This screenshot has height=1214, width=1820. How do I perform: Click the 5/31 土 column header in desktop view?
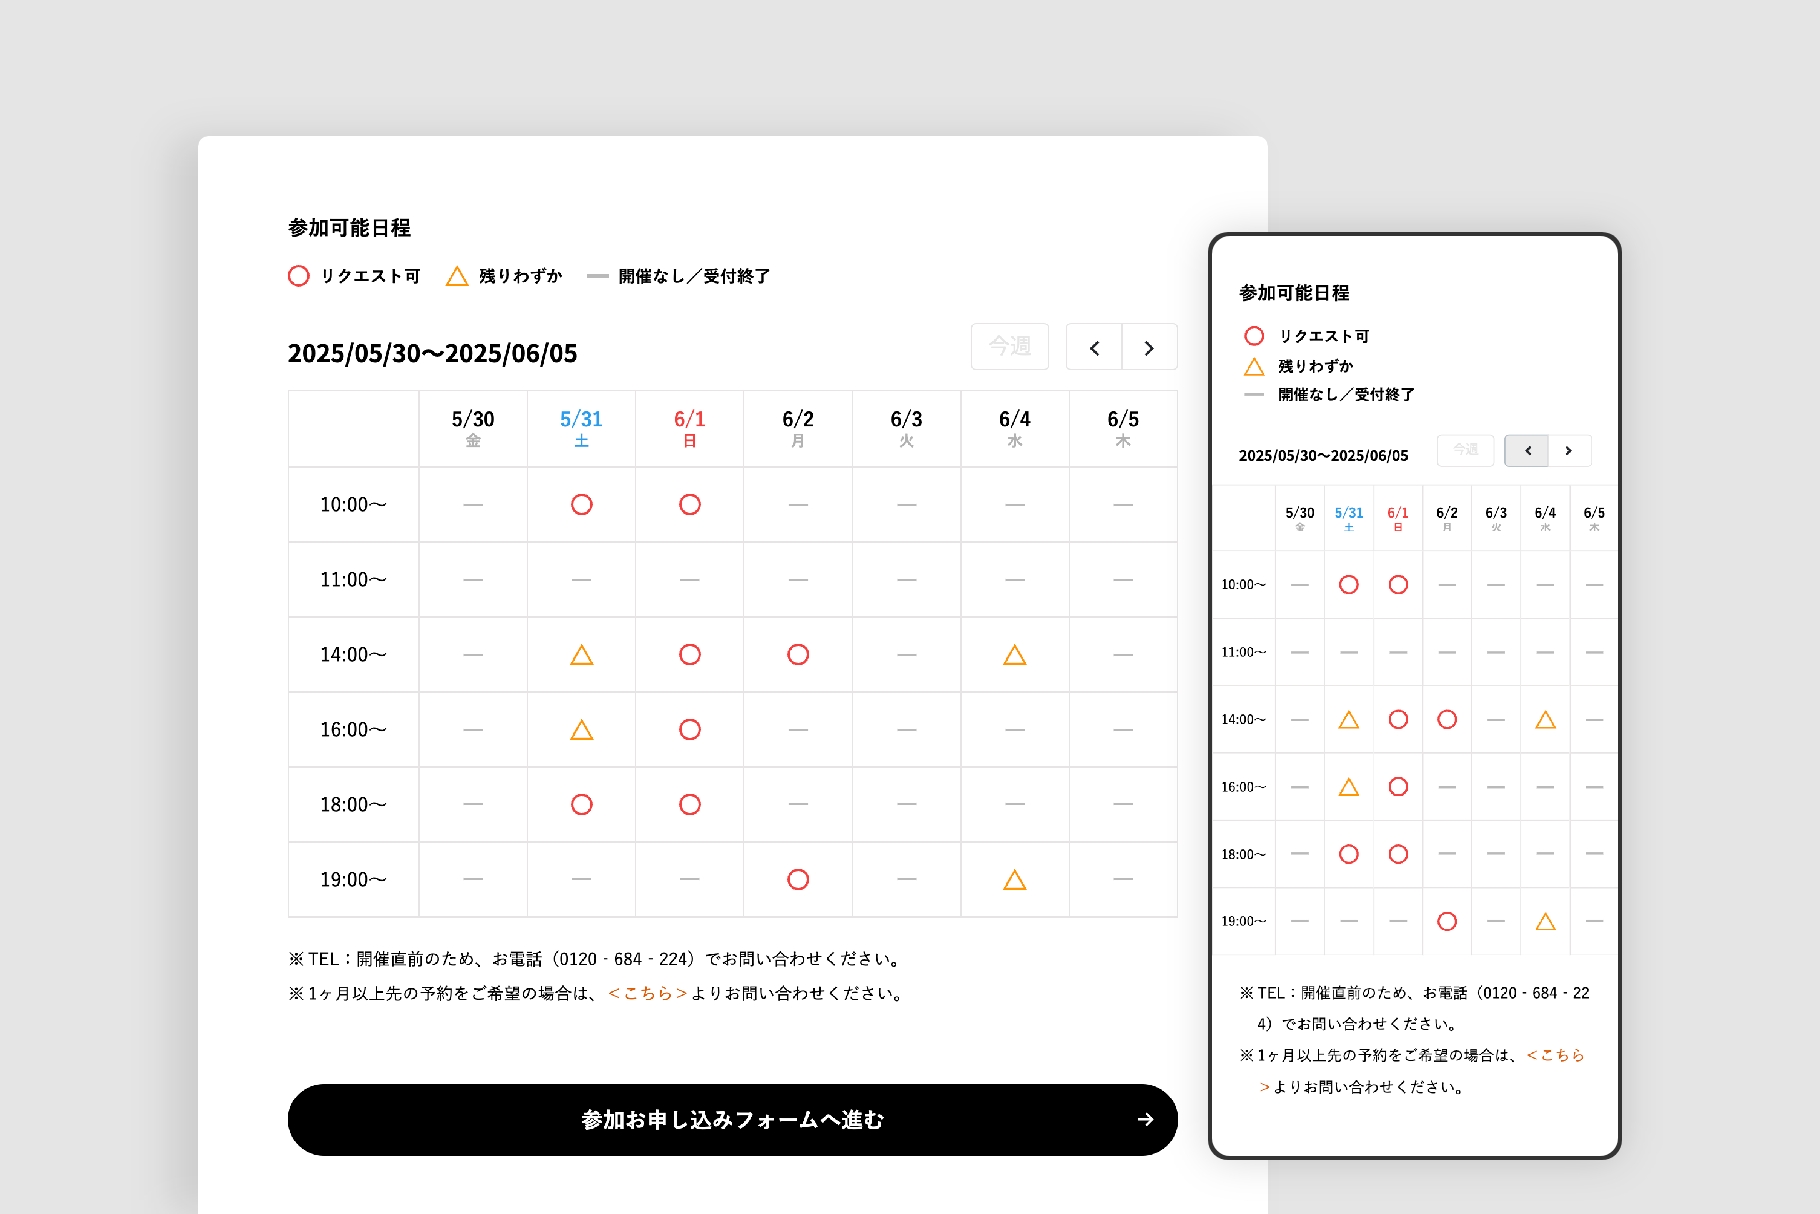(581, 428)
